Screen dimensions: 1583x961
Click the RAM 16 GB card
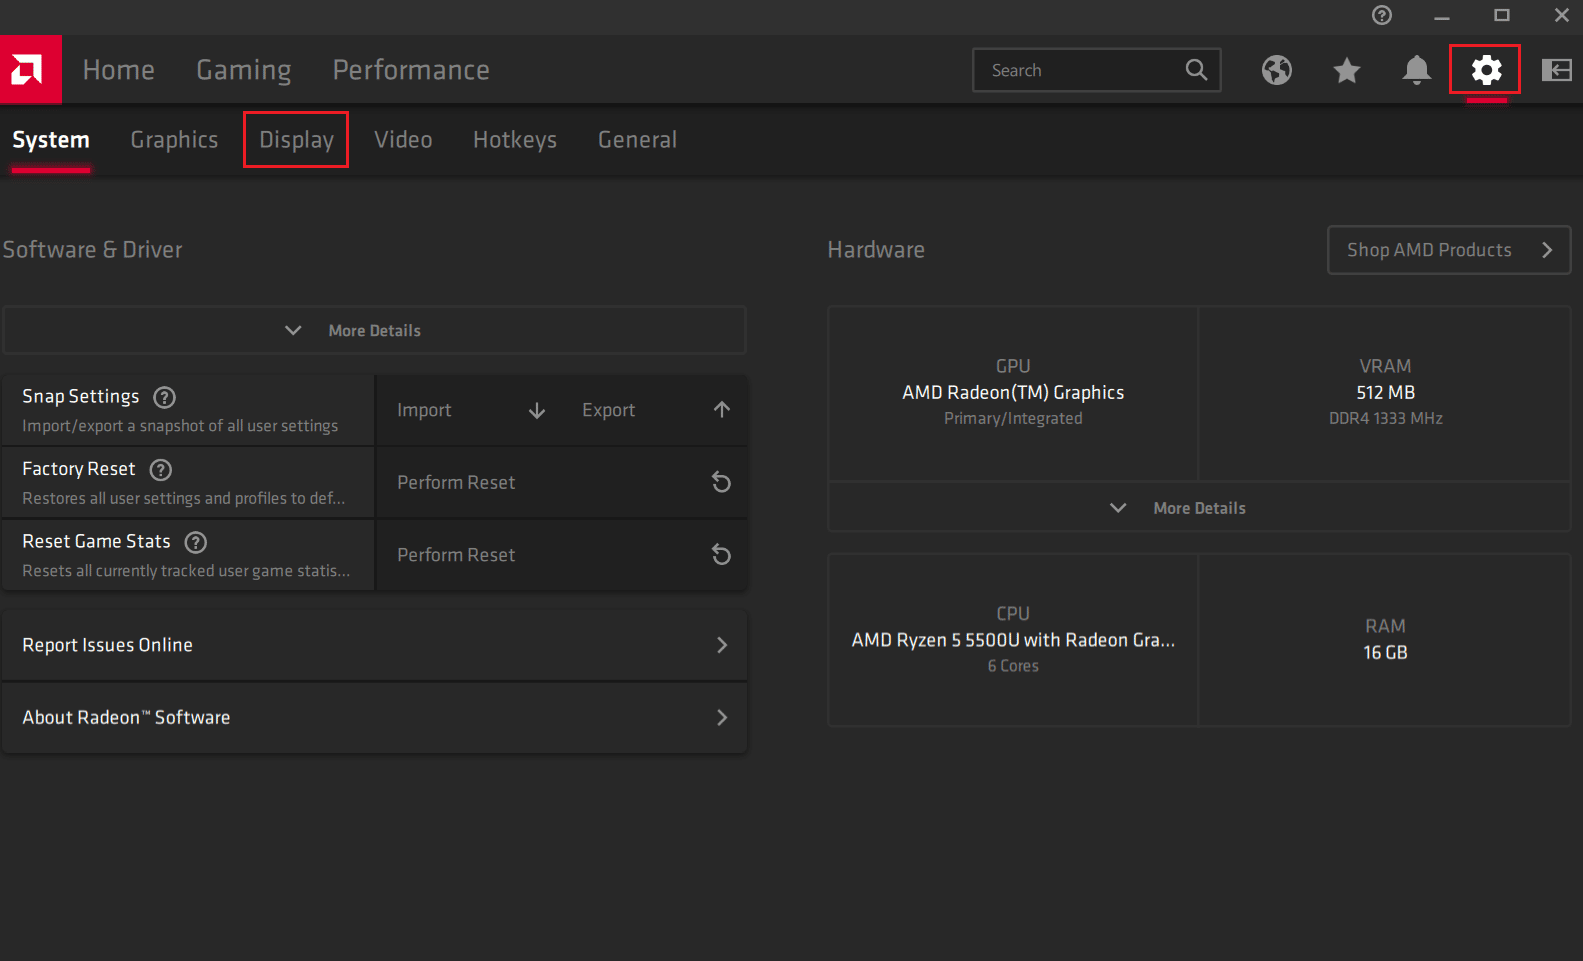1385,640
